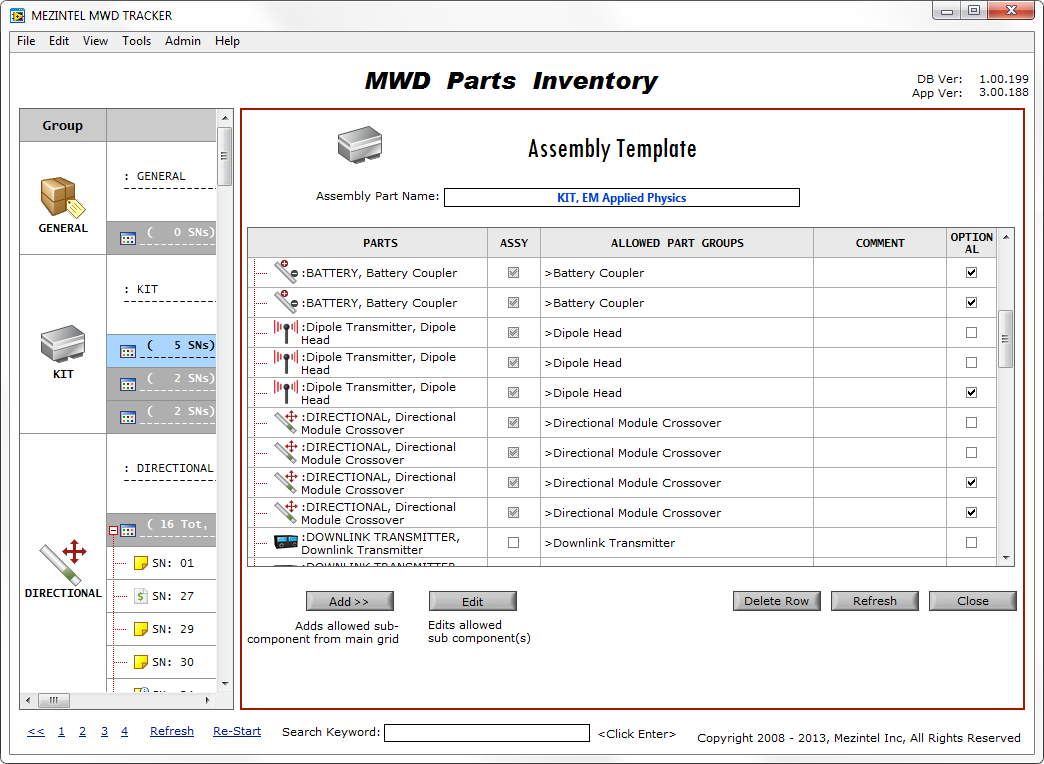The height and width of the screenshot is (764, 1044).
Task: Click the grid icon beside 0 SNs
Action: [x=128, y=238]
